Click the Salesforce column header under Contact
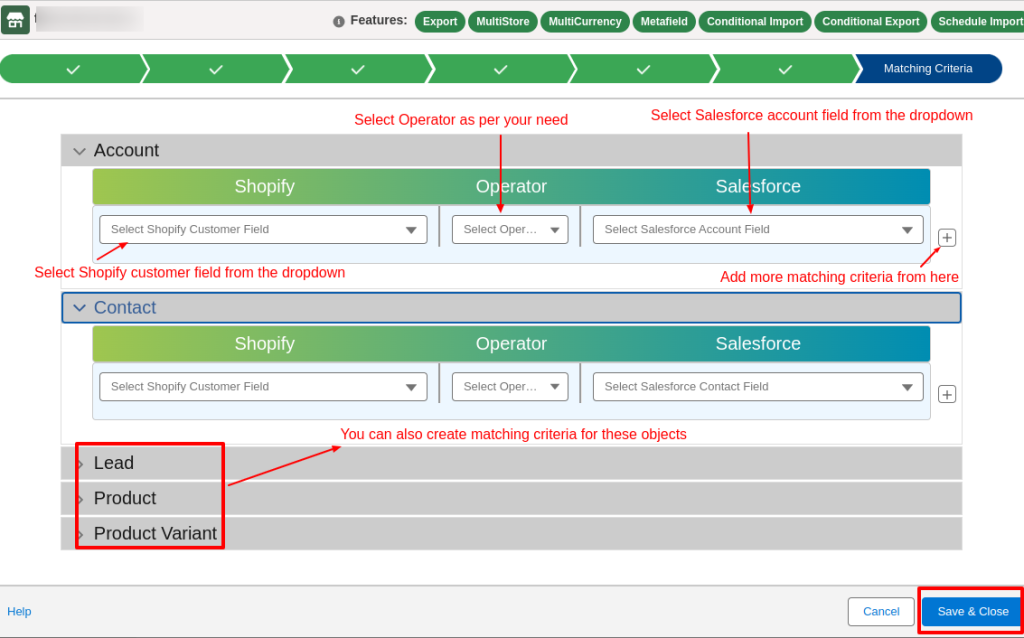Viewport: 1024px width, 638px height. pos(758,343)
